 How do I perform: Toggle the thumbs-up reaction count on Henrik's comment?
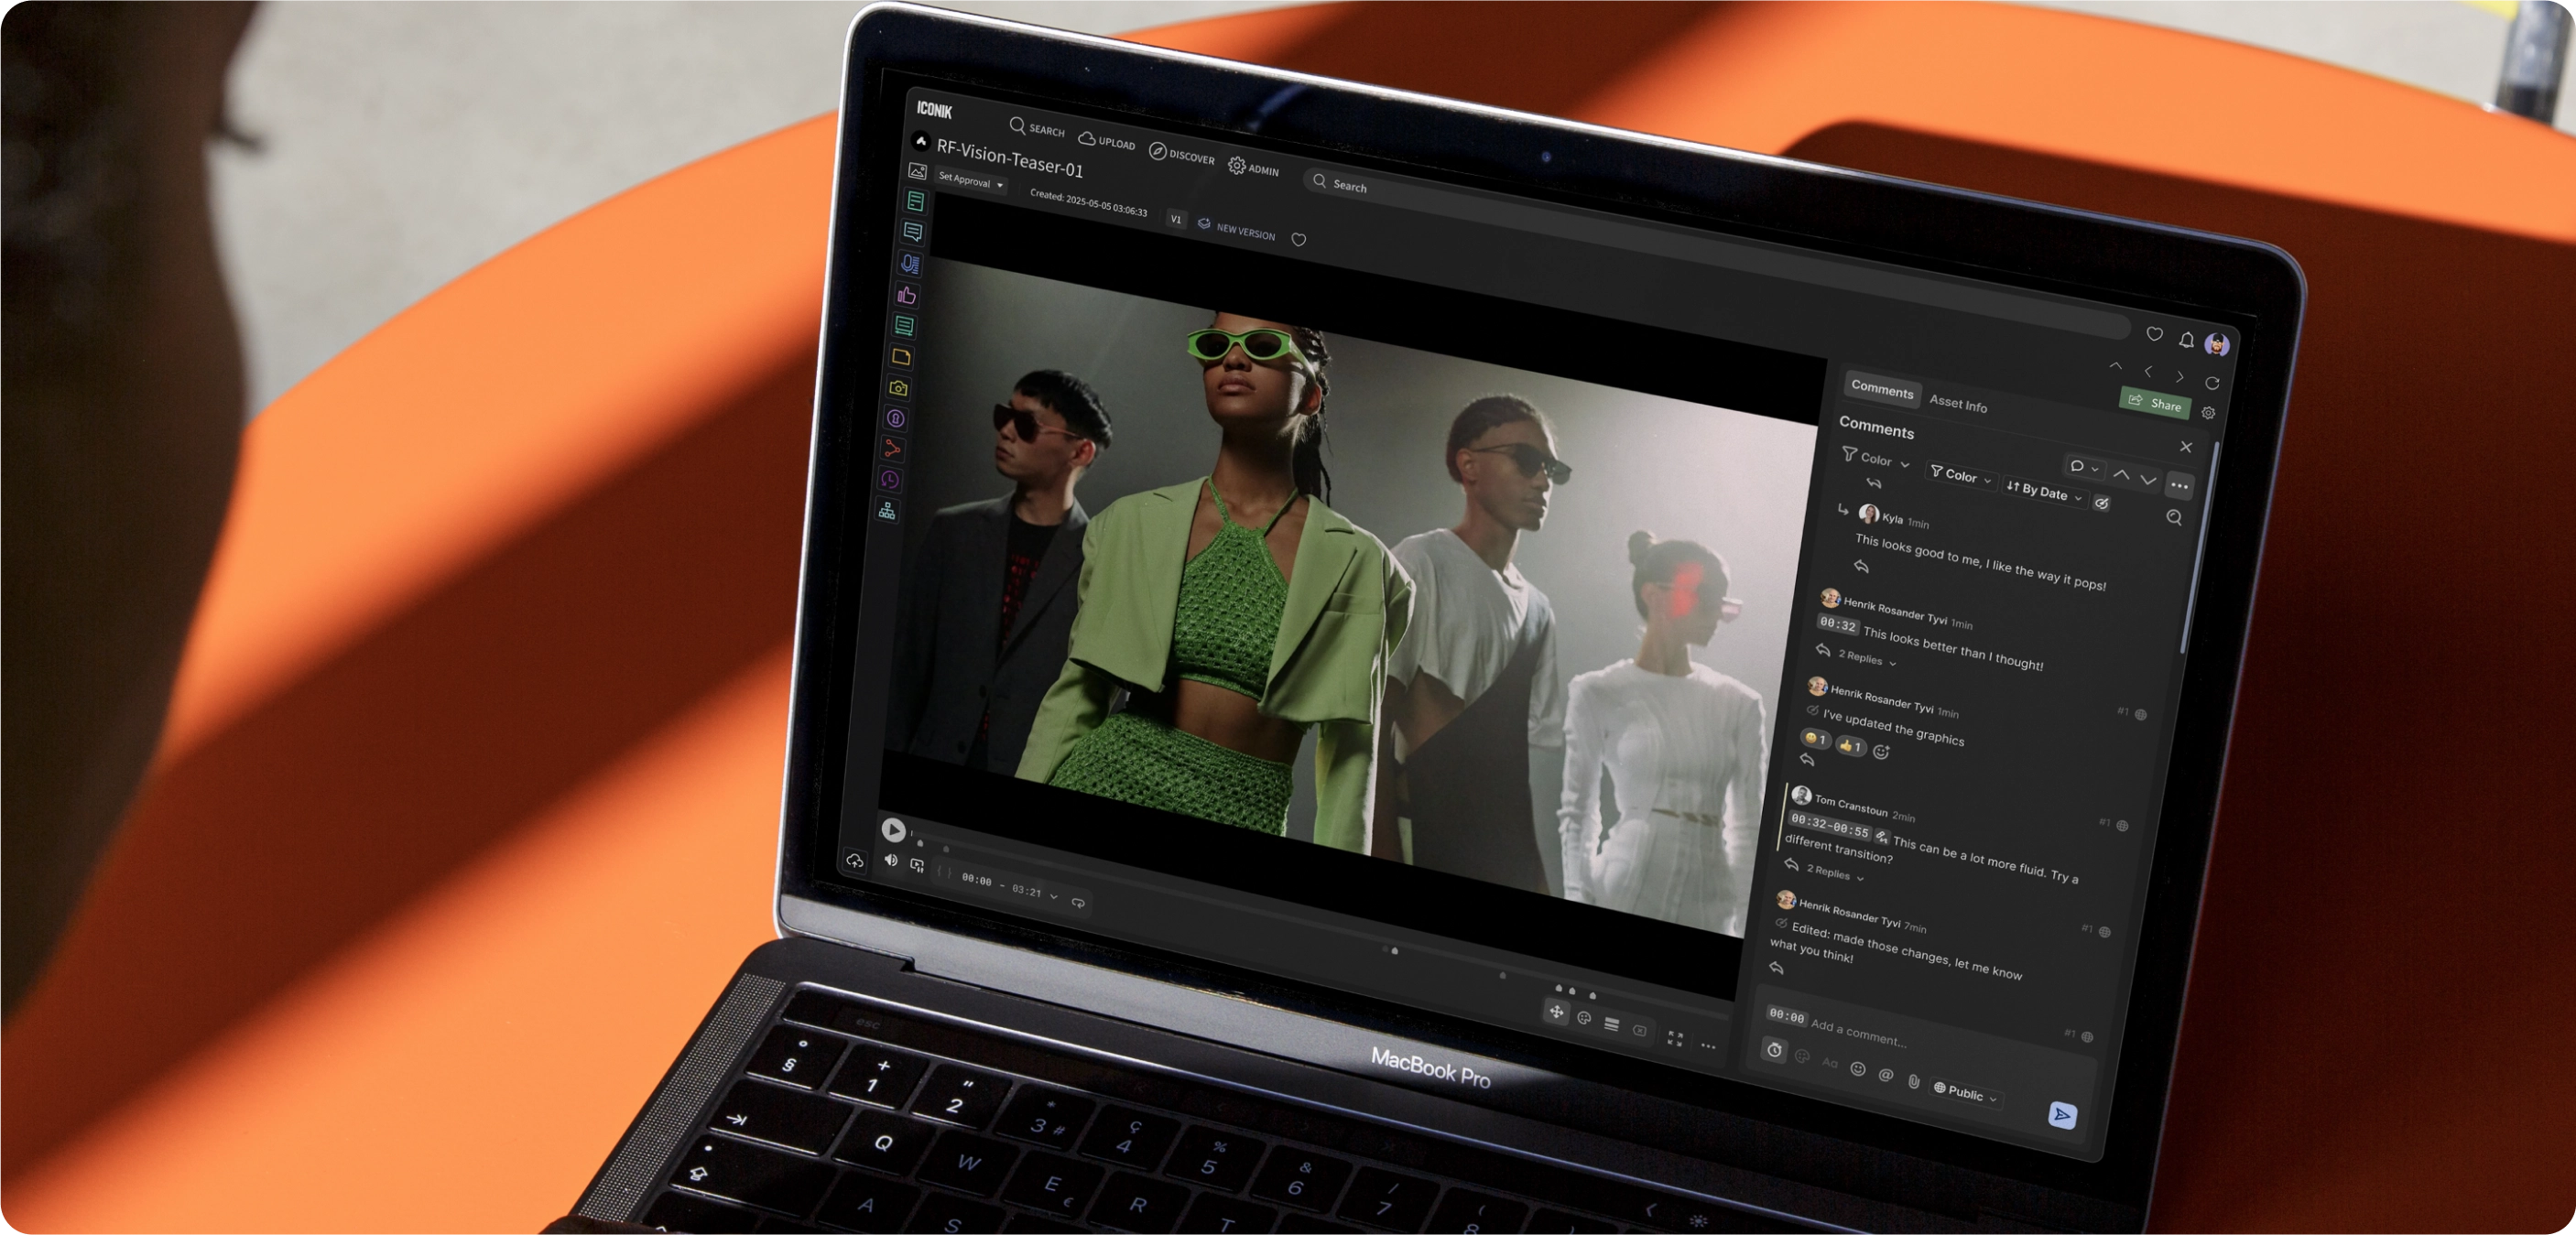tap(1851, 746)
